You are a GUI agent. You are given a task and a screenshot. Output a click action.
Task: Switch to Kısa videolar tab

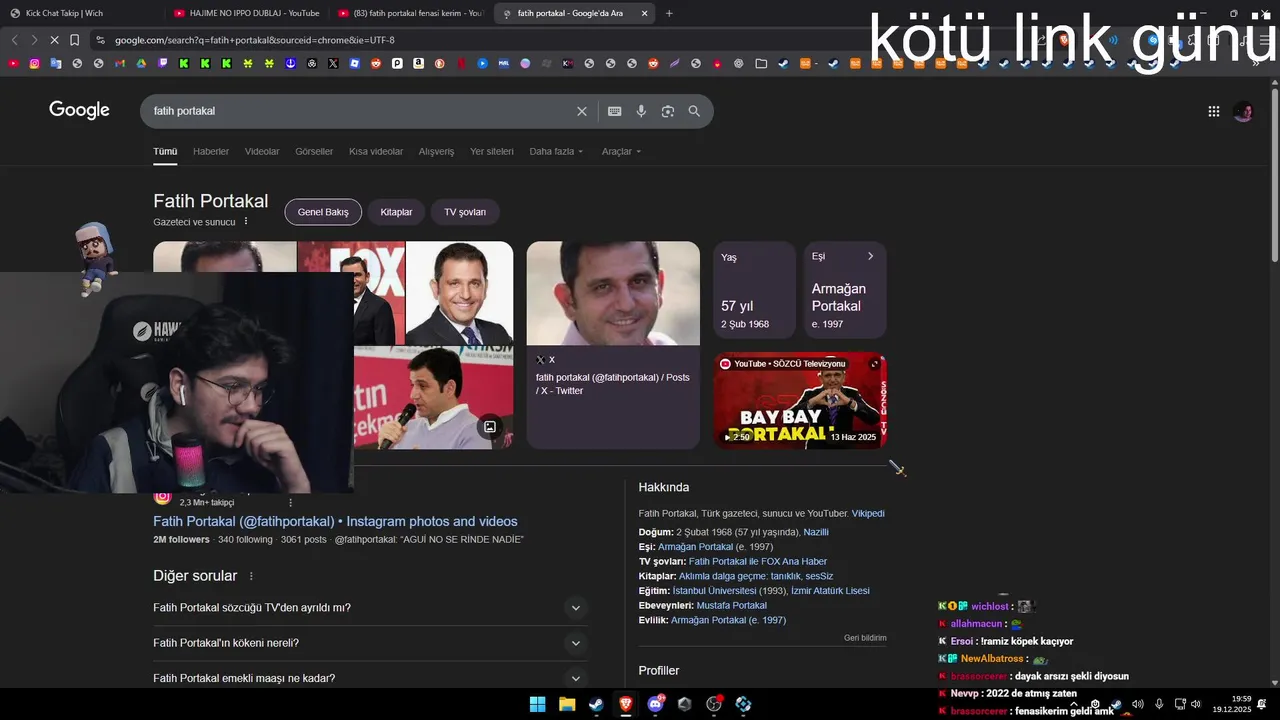376,152
